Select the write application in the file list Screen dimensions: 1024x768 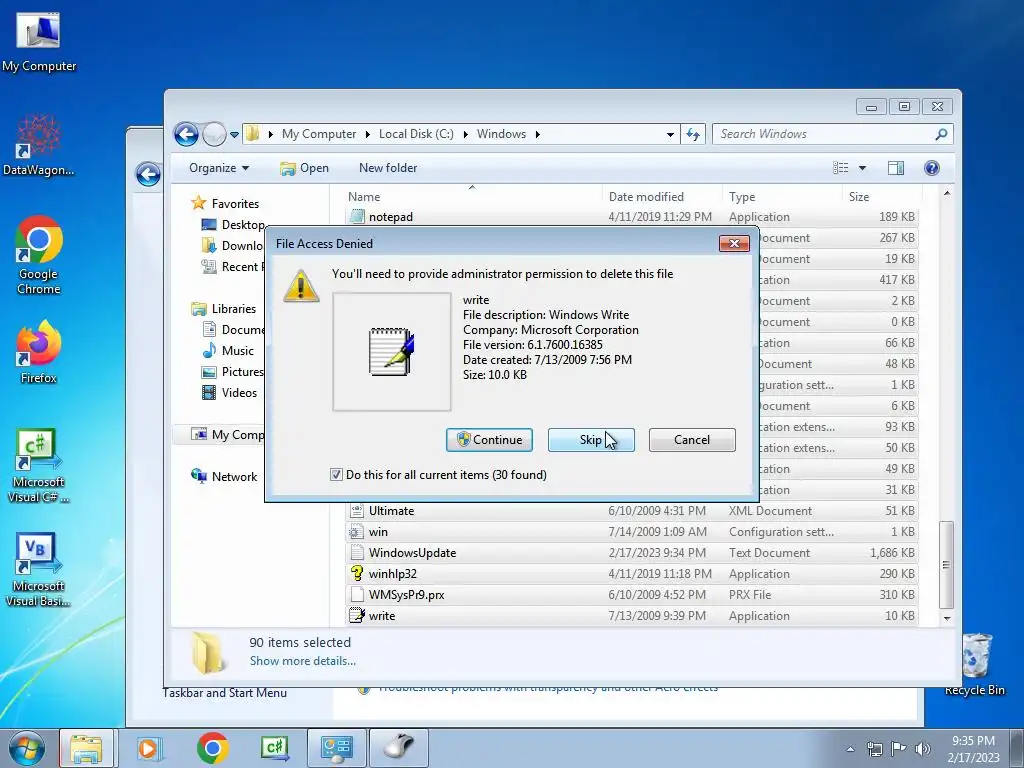click(632, 616)
